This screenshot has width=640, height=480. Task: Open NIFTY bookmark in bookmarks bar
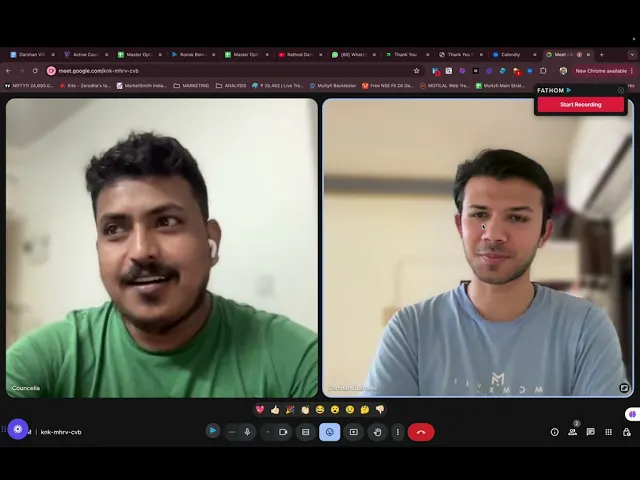[29, 86]
